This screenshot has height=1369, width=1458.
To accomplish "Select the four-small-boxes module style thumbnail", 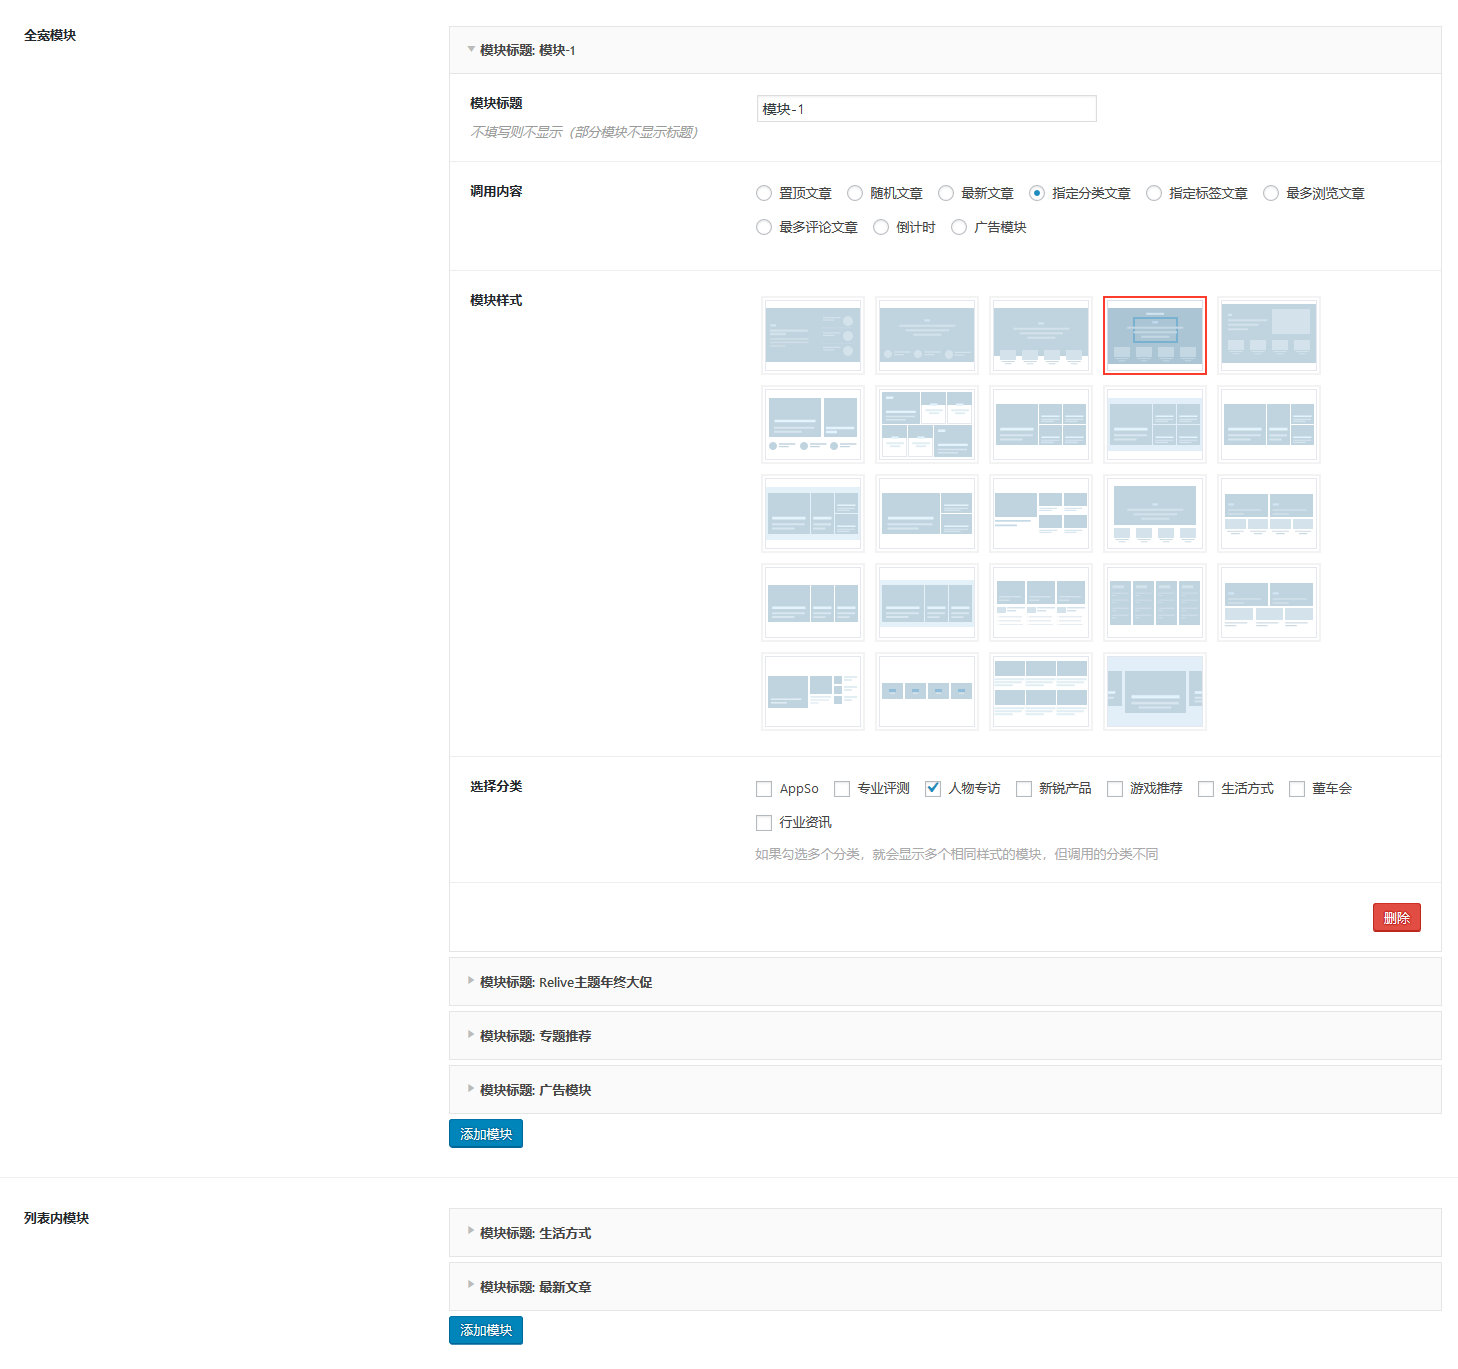I will [926, 692].
